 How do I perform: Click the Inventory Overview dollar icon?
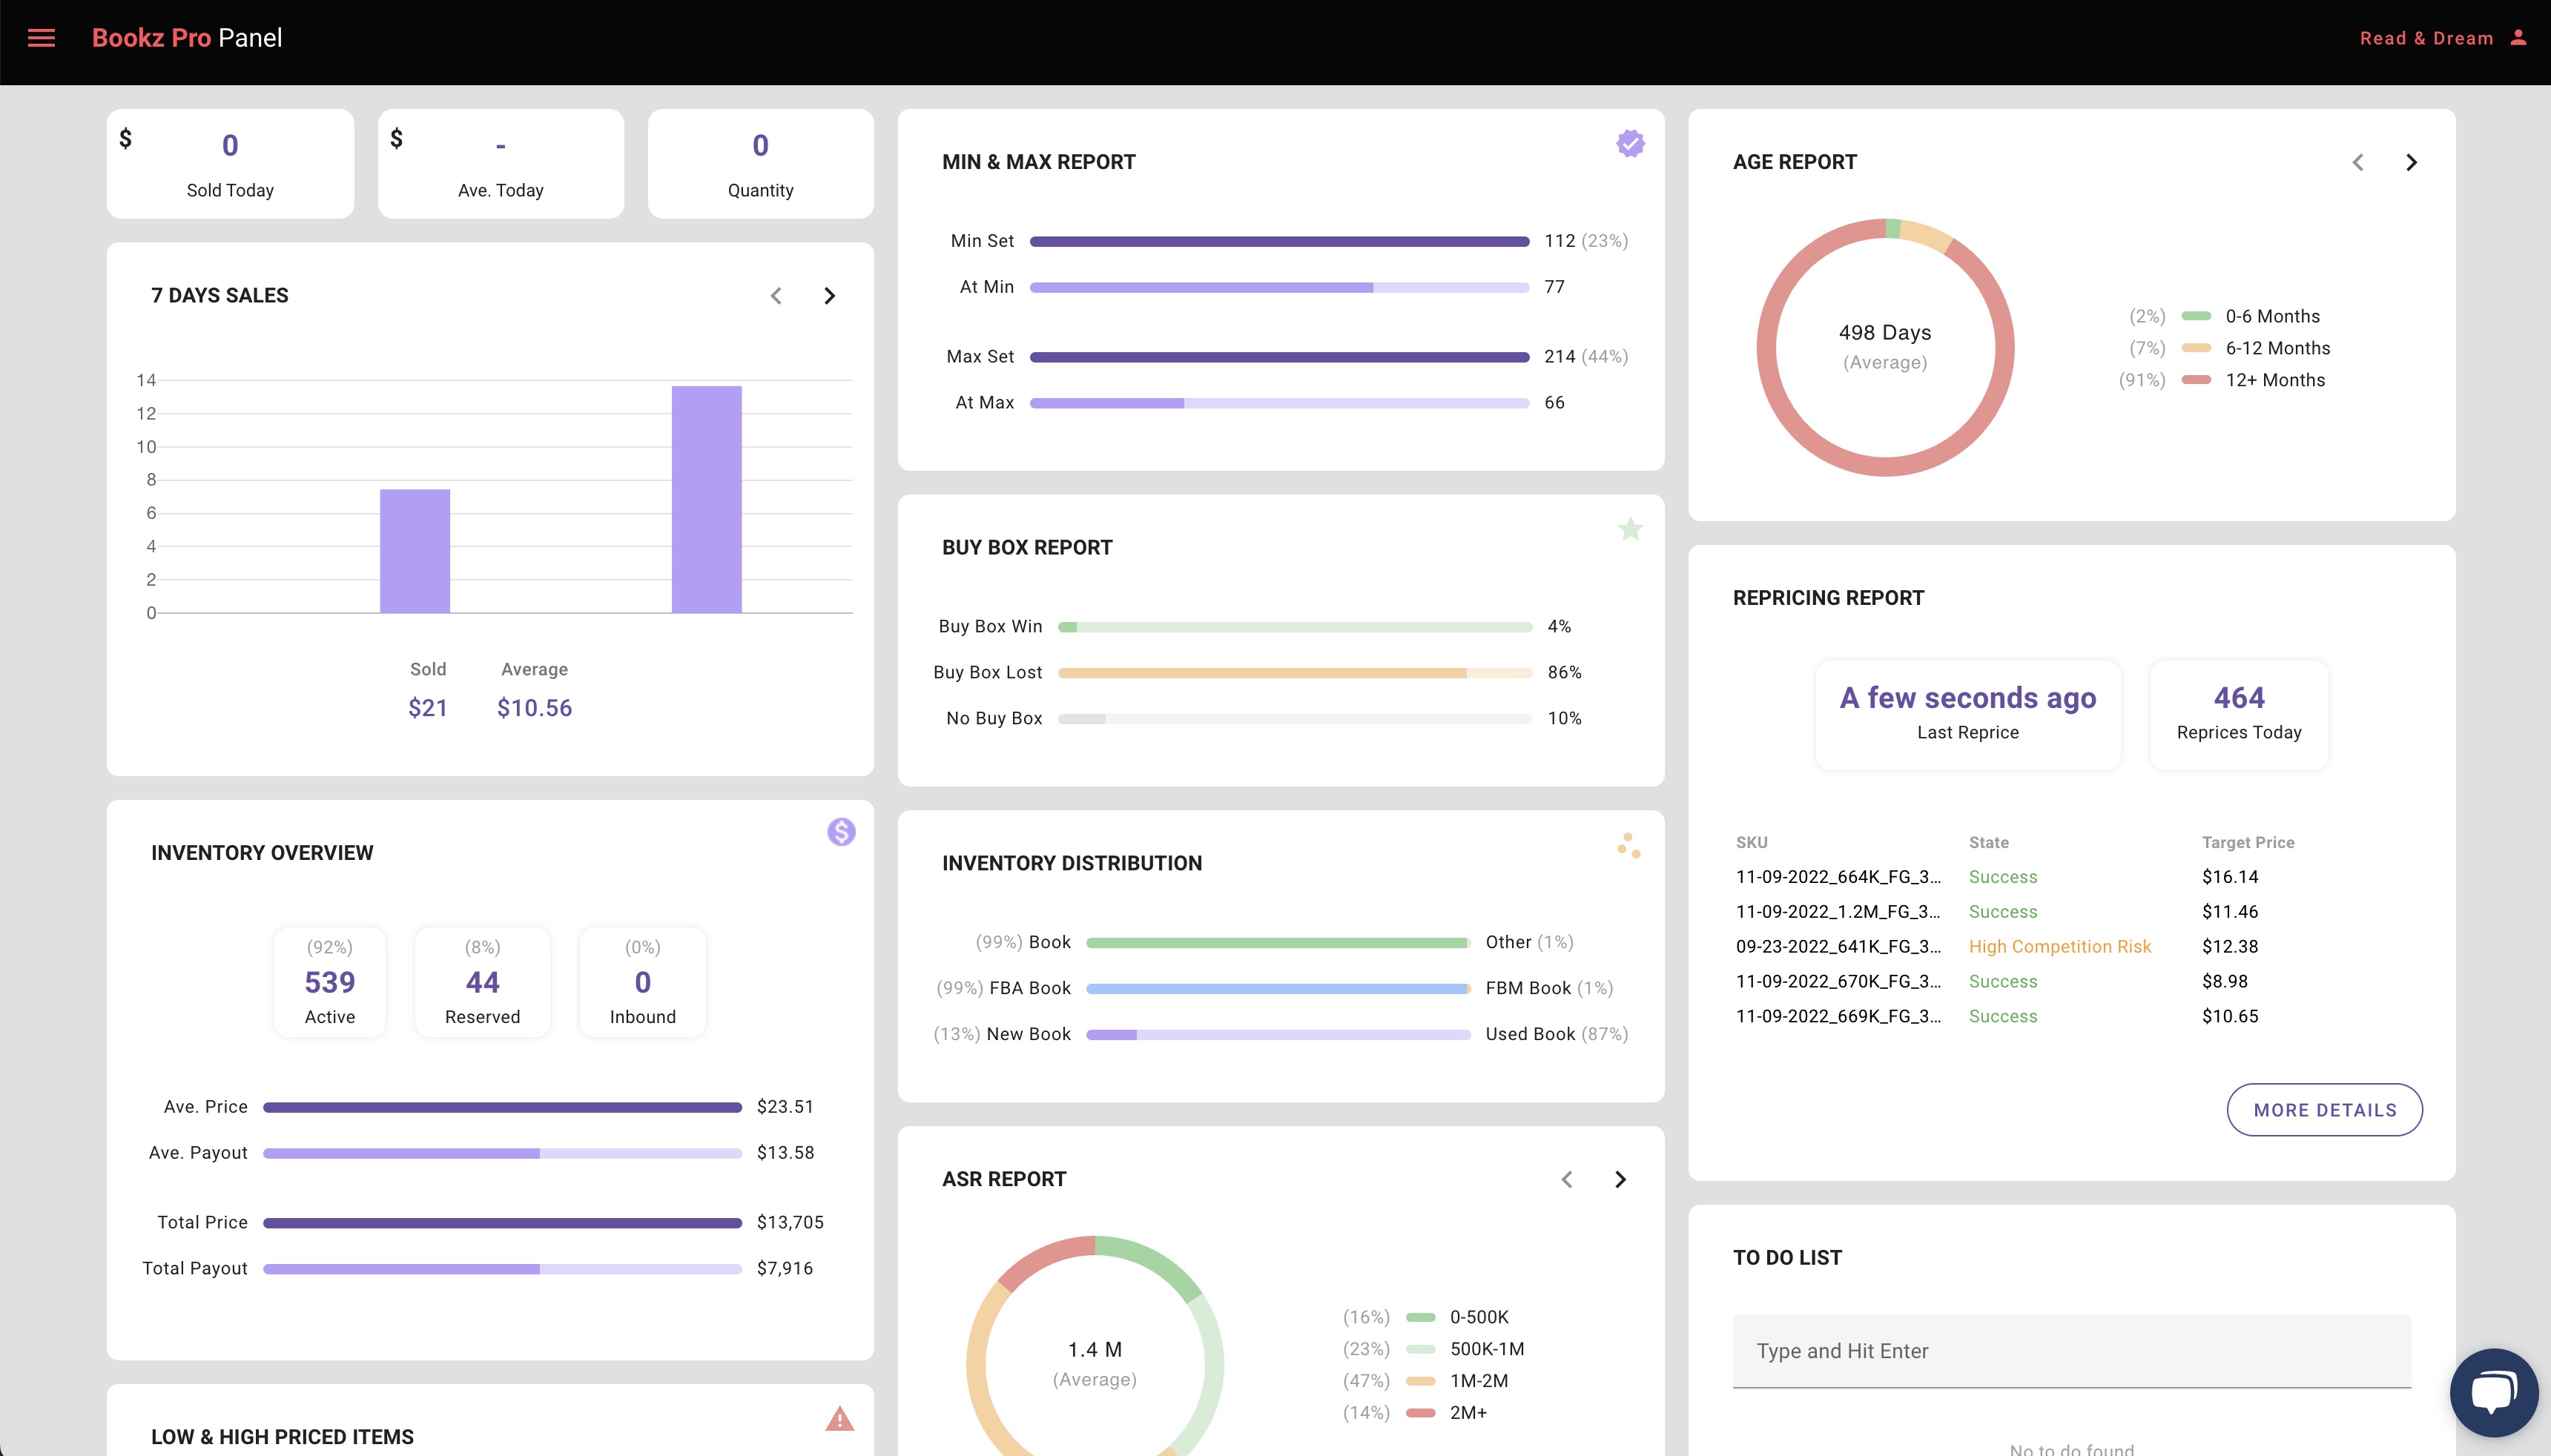pyautogui.click(x=841, y=832)
